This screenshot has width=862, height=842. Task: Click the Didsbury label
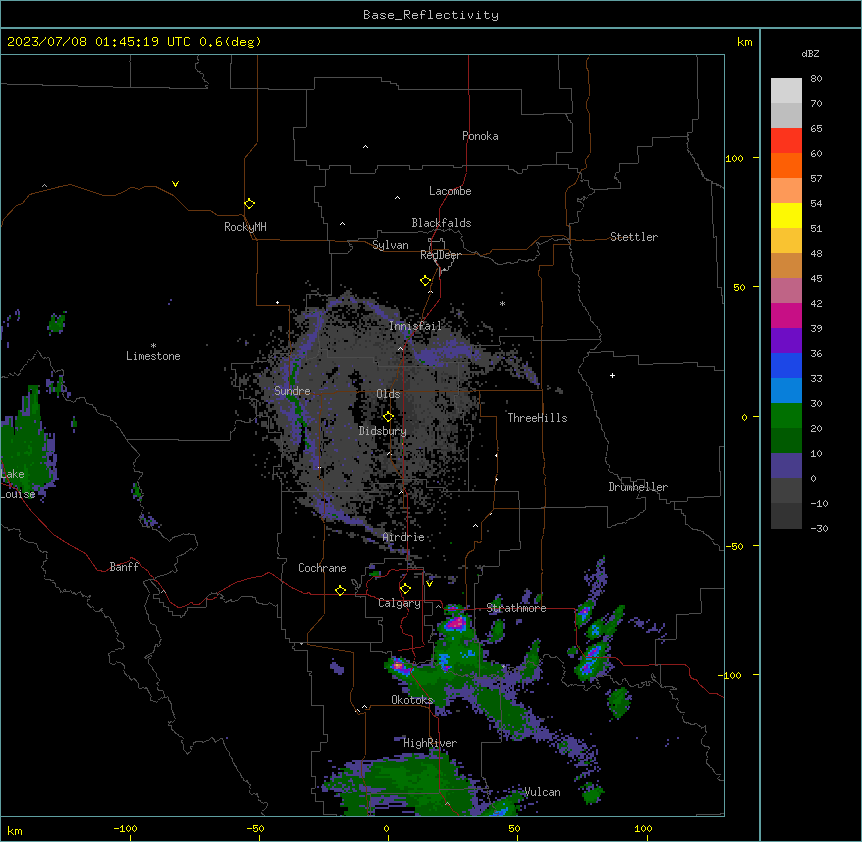point(383,431)
